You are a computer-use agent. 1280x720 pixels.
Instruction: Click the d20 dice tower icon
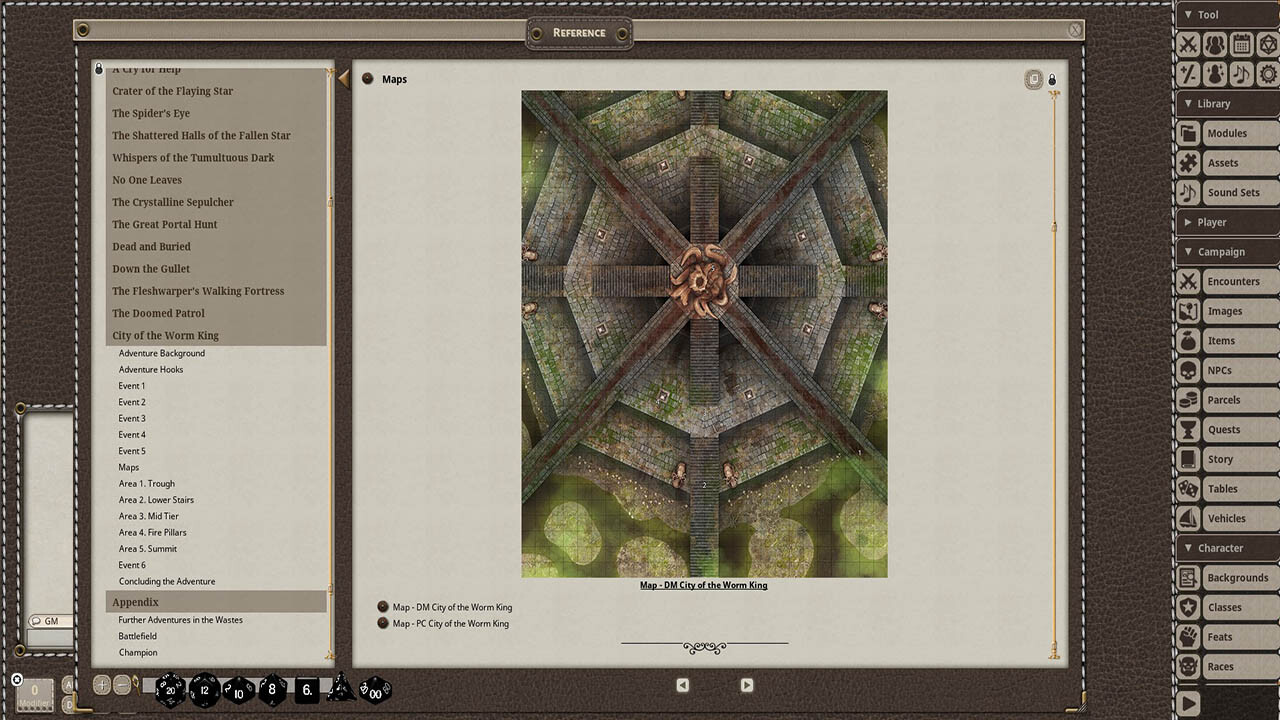pos(1268,44)
